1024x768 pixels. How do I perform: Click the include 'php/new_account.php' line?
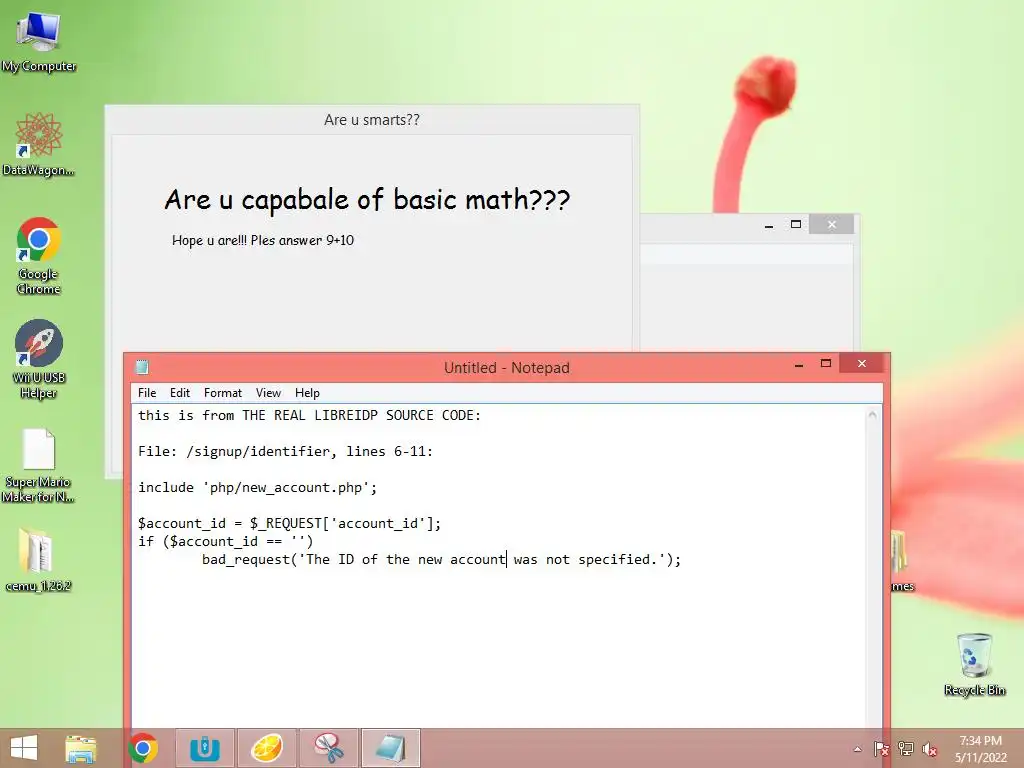click(257, 487)
